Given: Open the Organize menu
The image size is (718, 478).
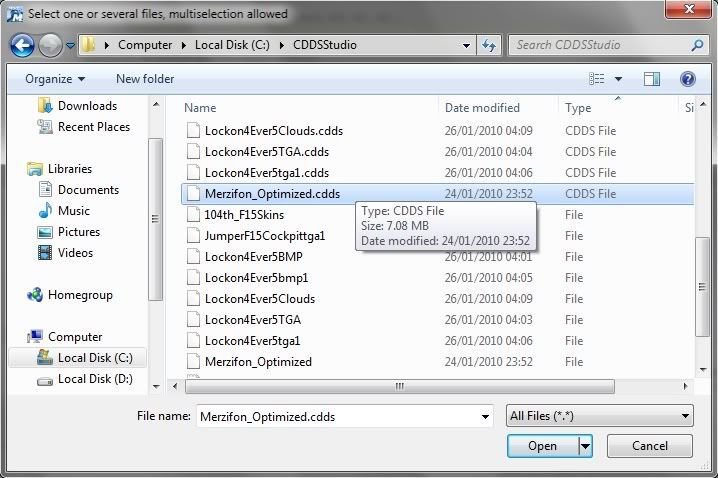Looking at the screenshot, I should [x=55, y=79].
